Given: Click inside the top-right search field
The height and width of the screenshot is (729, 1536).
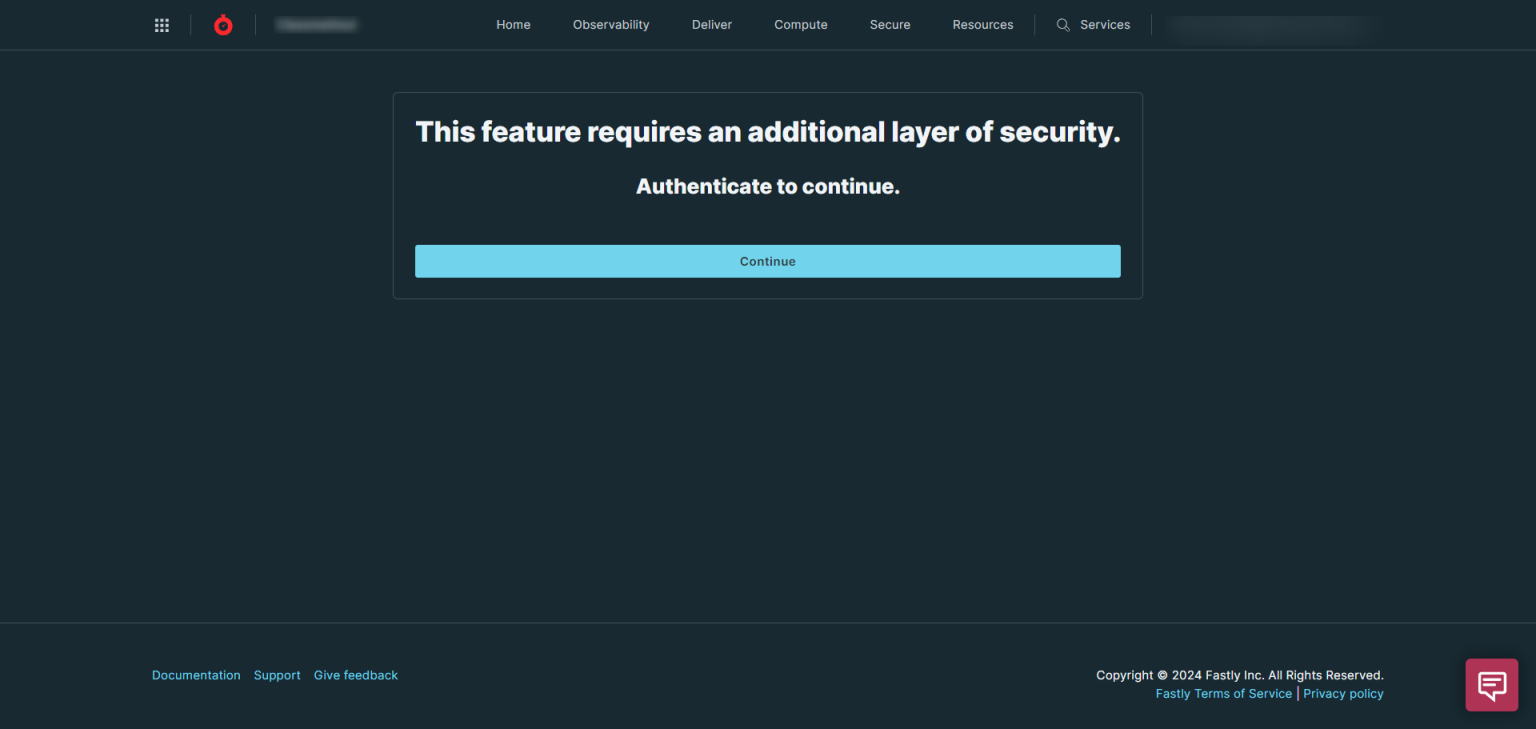Looking at the screenshot, I should pyautogui.click(x=1270, y=27).
